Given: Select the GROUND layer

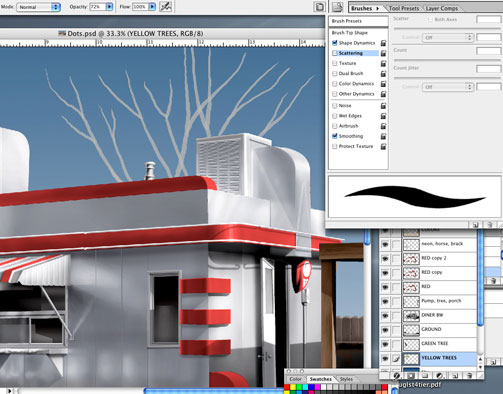Looking at the screenshot, I should 439,330.
